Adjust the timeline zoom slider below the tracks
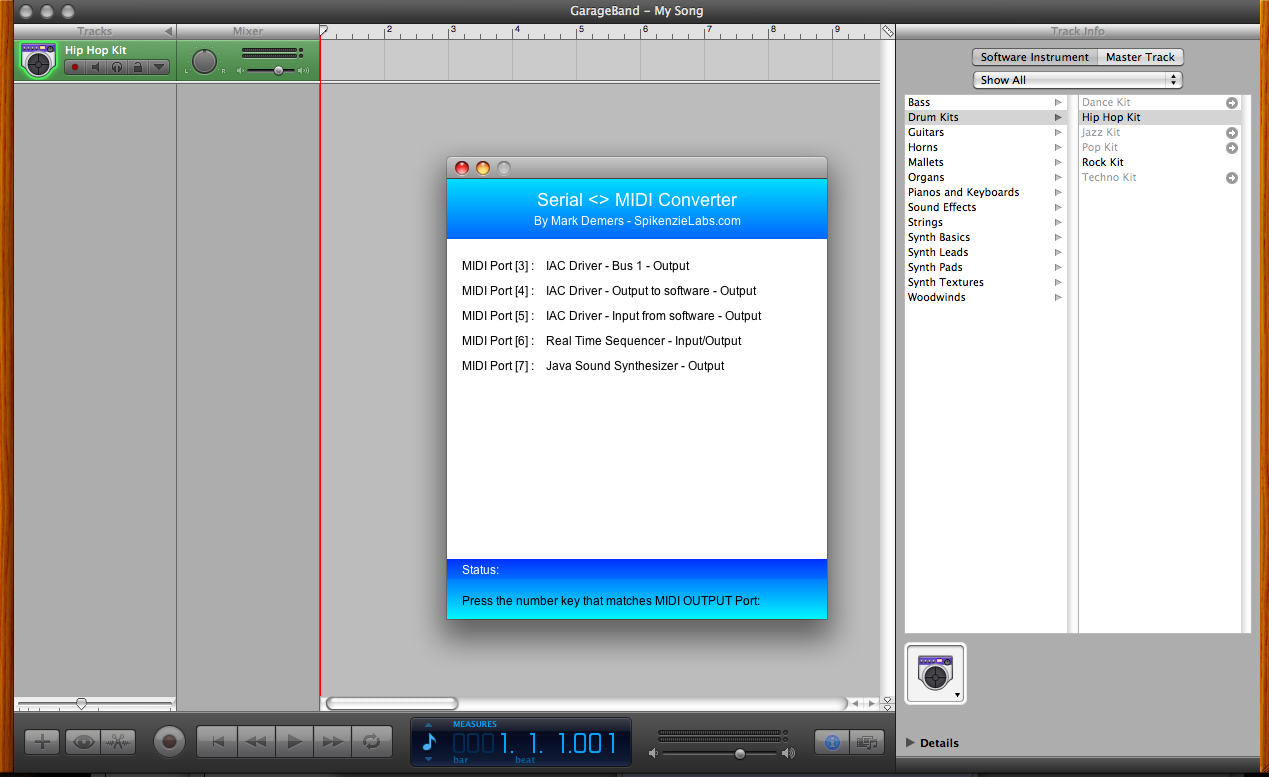Viewport: 1269px width, 777px height. [x=81, y=704]
